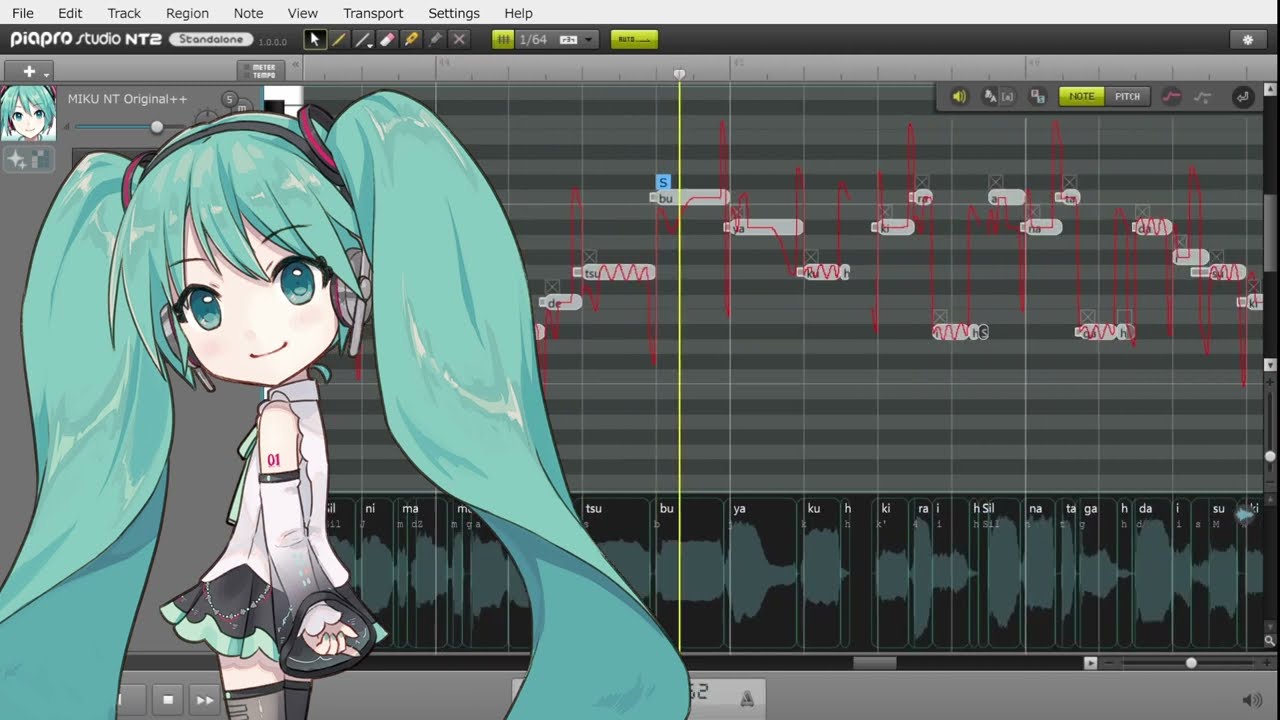Click the MIKU NT Original++ track name

pyautogui.click(x=127, y=99)
